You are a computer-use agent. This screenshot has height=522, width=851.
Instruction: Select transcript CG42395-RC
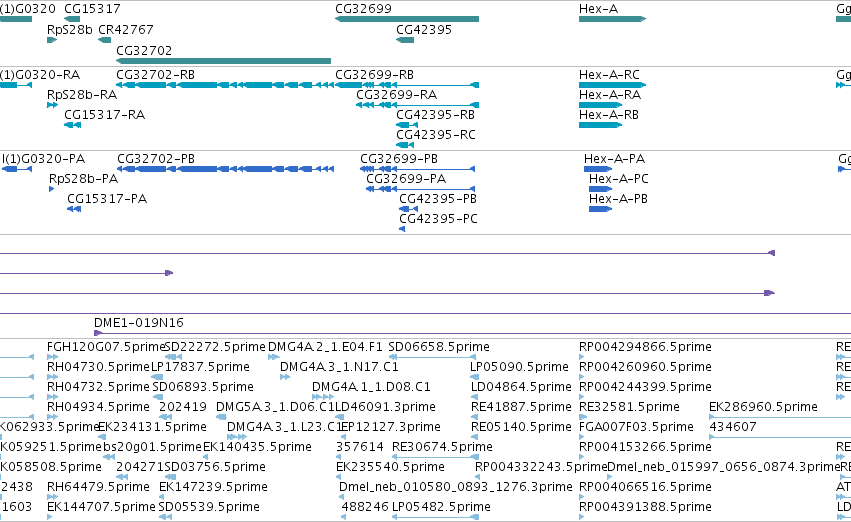435,135
